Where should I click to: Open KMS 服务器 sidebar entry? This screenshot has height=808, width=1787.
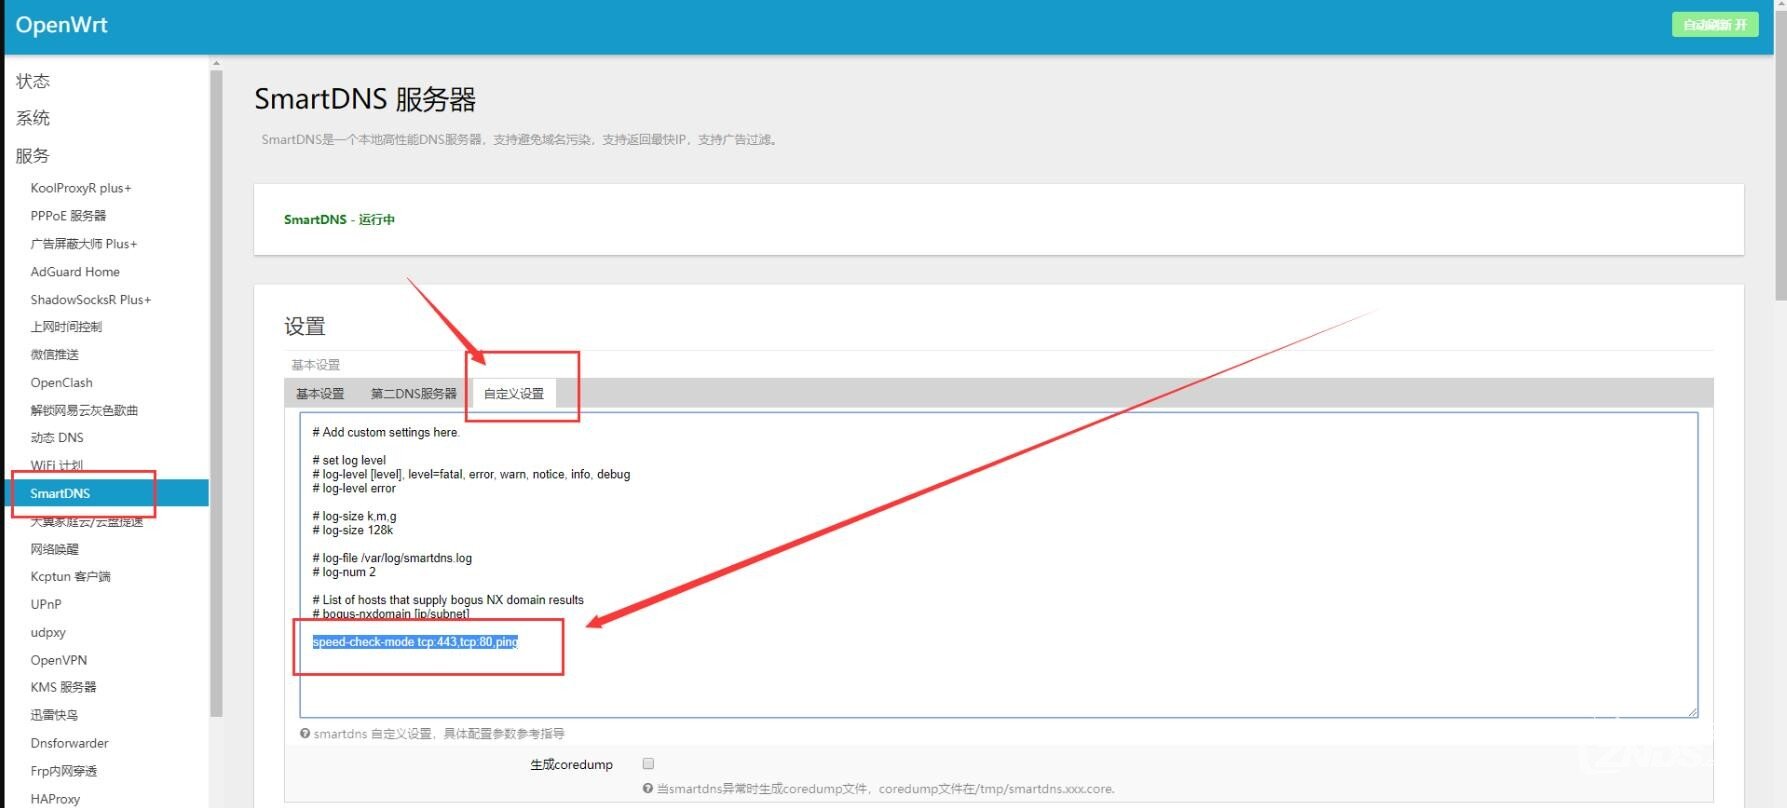click(63, 687)
